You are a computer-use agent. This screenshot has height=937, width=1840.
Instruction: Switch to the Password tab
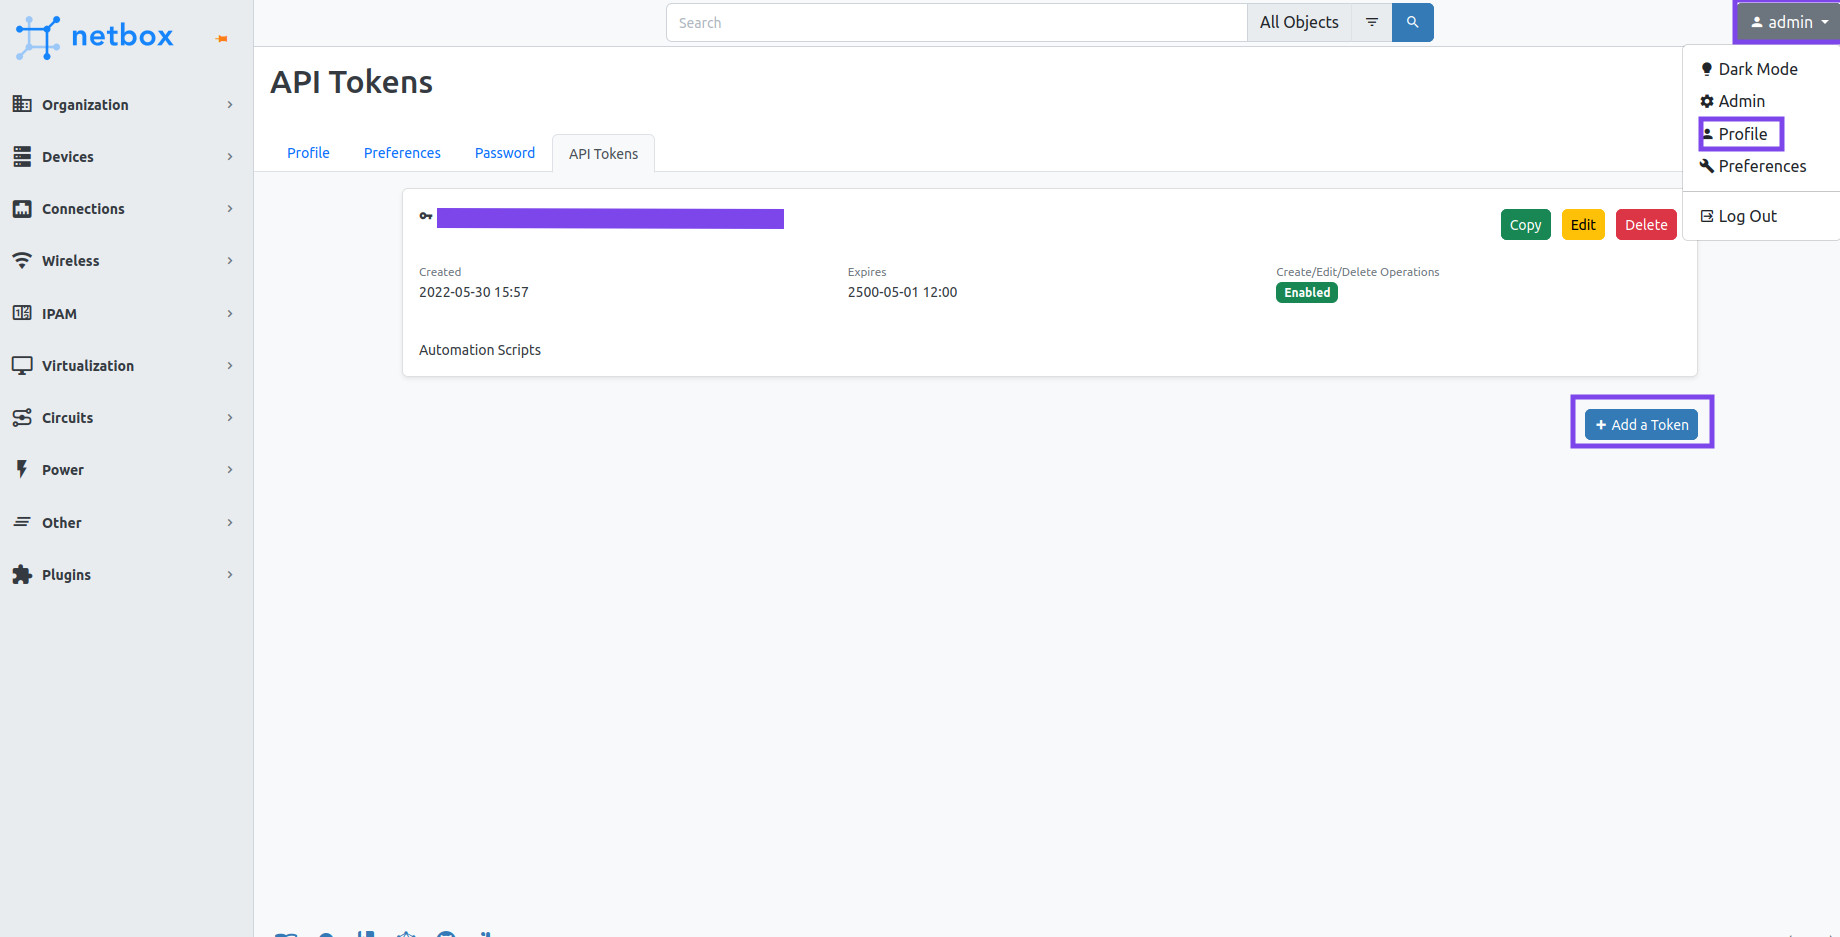pos(504,152)
